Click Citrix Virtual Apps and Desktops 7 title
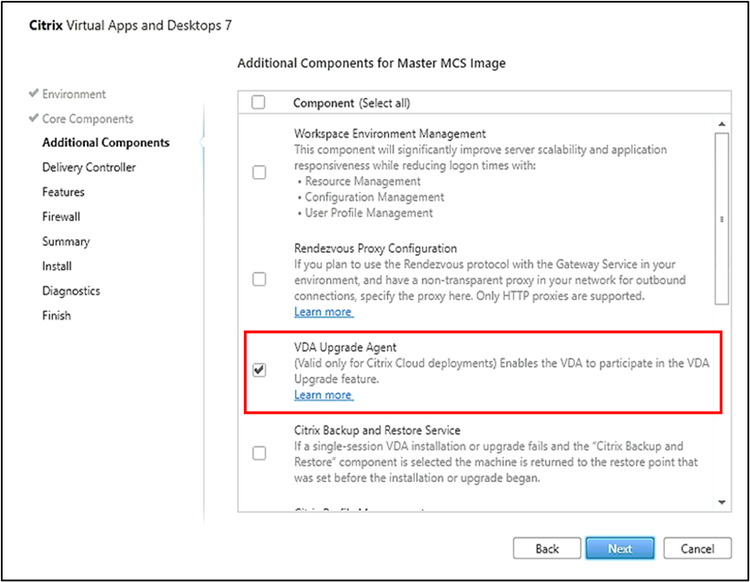This screenshot has height=582, width=750. 131,25
